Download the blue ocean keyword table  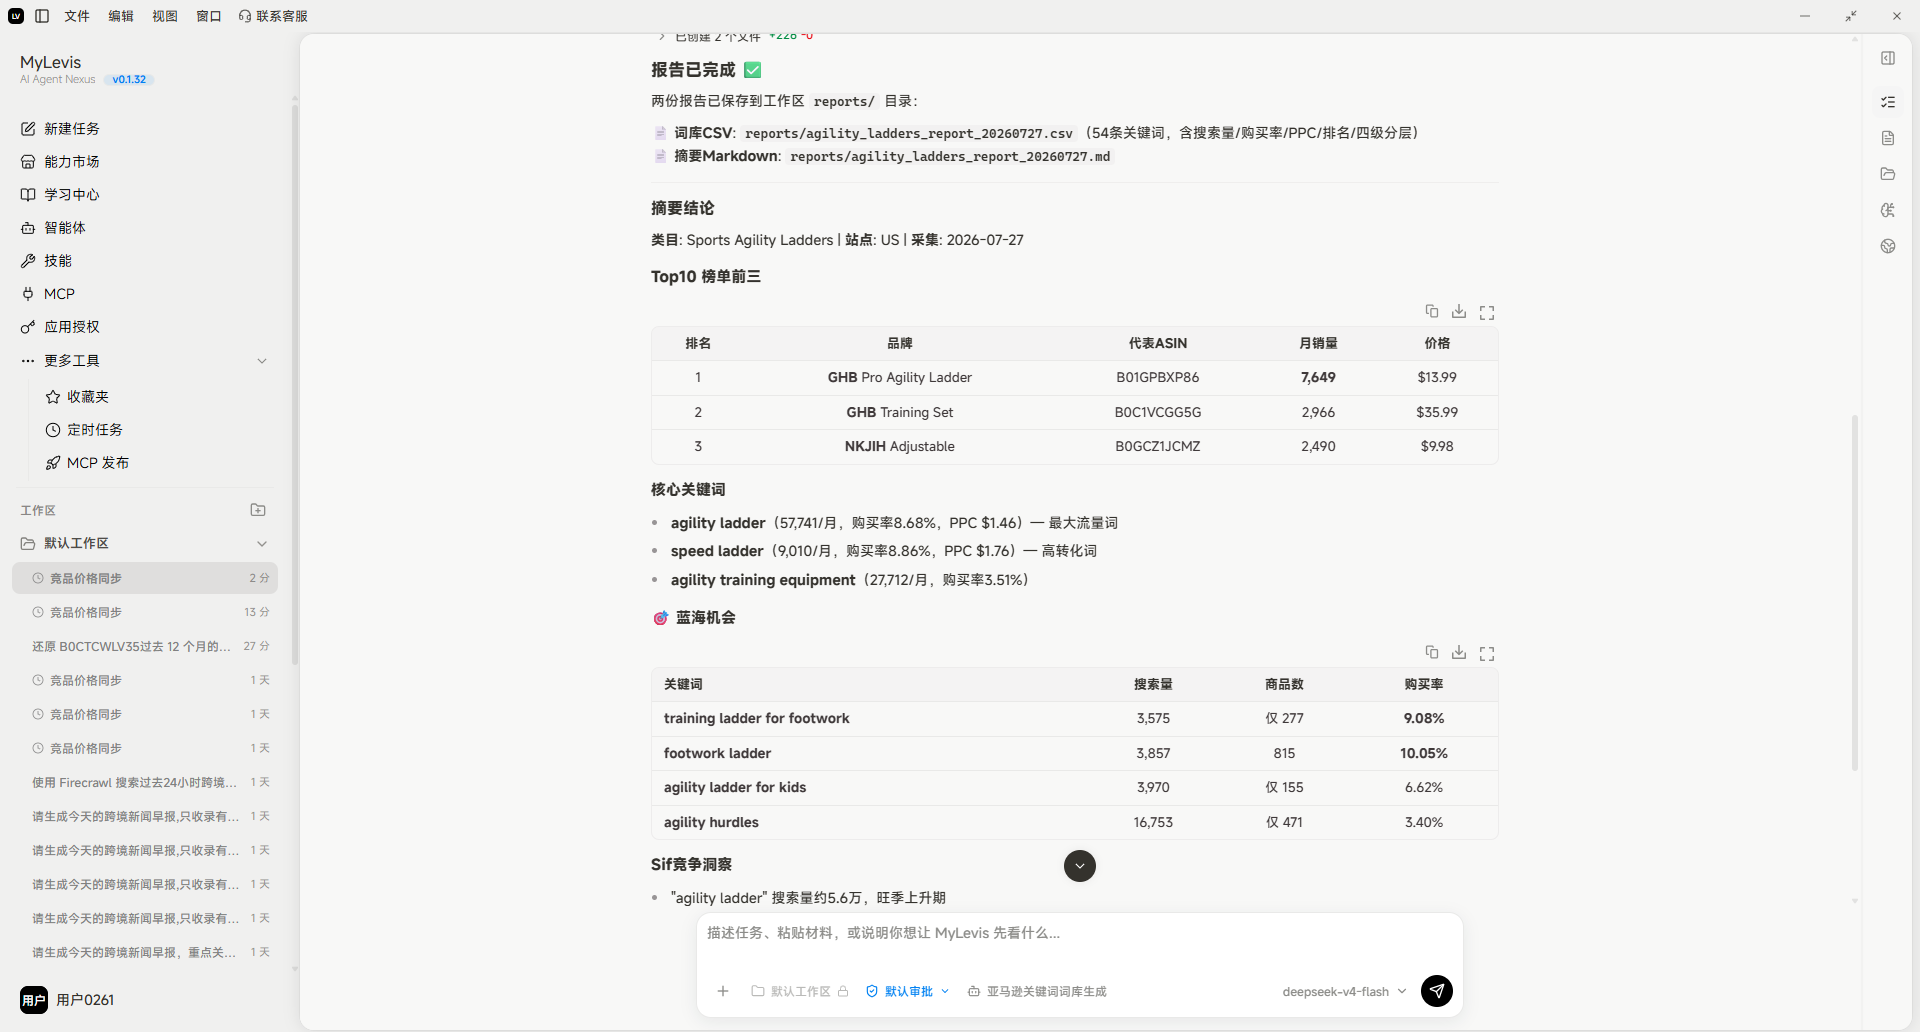tap(1459, 653)
